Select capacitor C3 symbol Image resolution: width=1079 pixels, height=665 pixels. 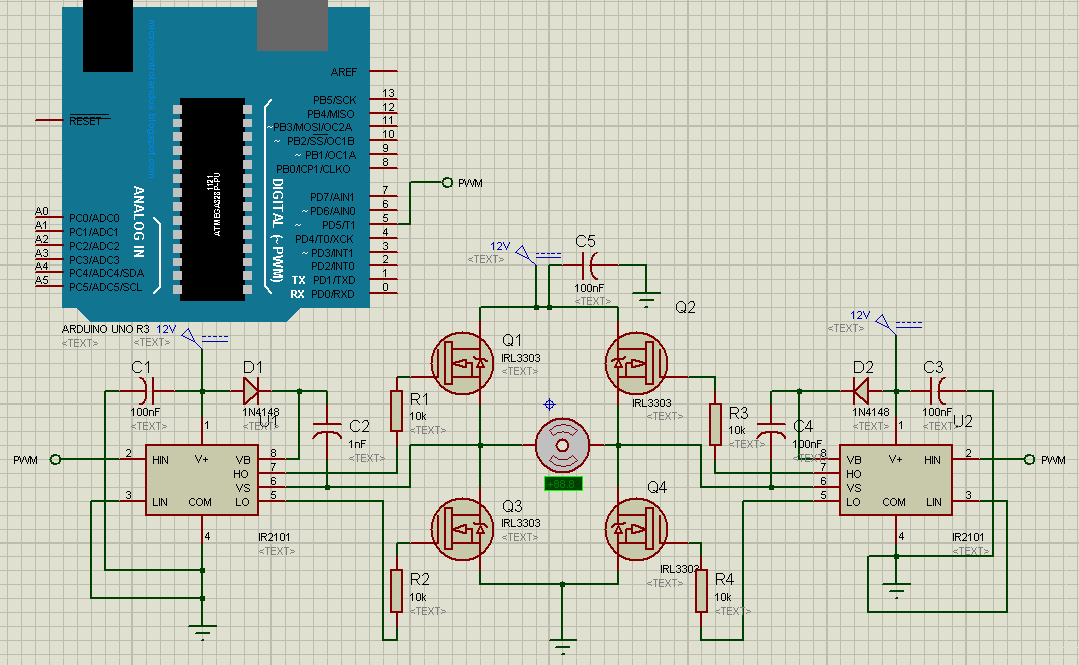[939, 391]
